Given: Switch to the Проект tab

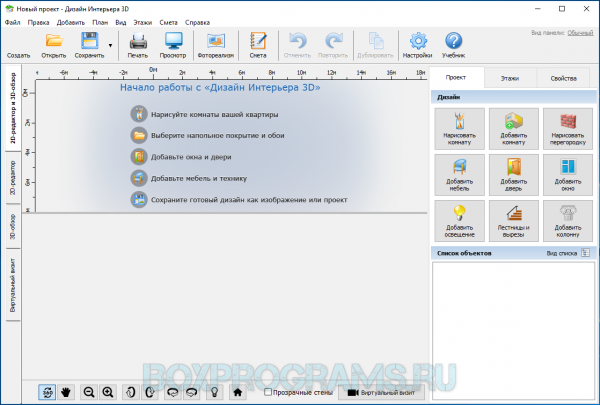Looking at the screenshot, I should [456, 77].
